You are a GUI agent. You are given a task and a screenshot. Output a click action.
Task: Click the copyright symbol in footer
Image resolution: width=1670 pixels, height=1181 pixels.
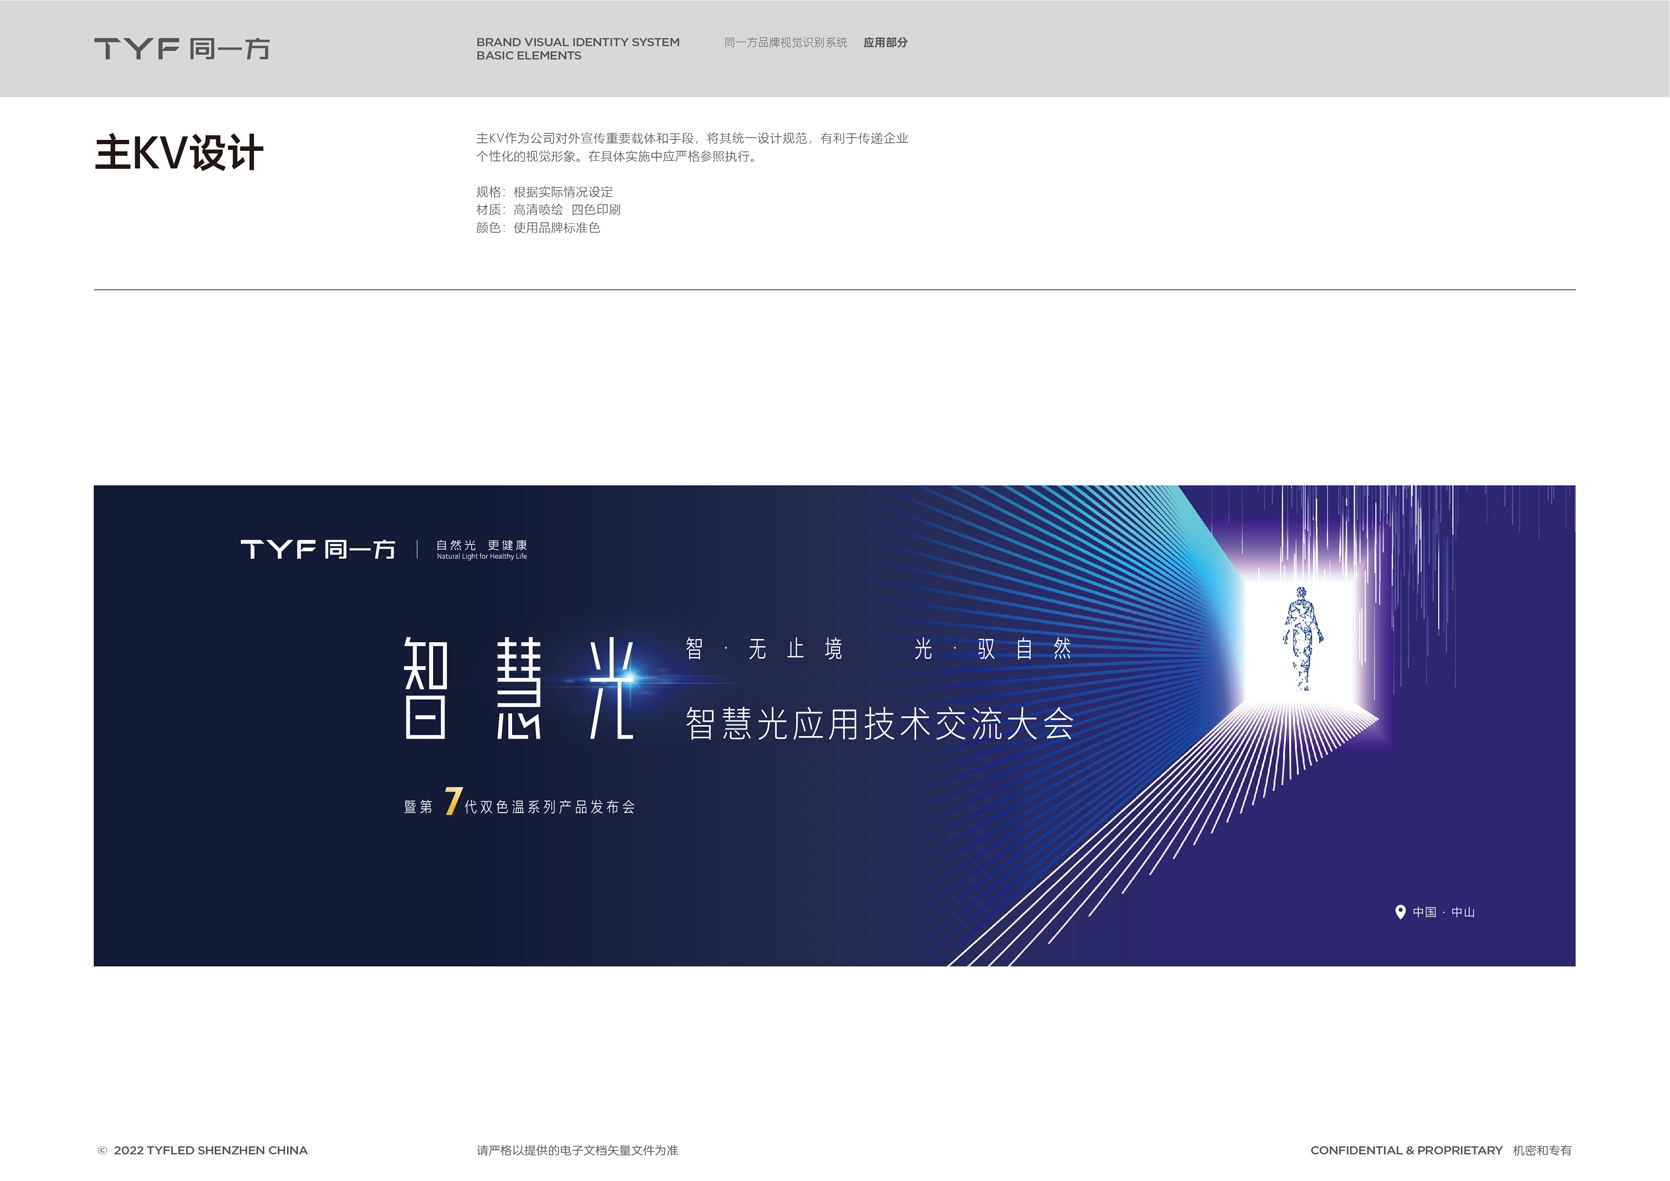tap(102, 1151)
